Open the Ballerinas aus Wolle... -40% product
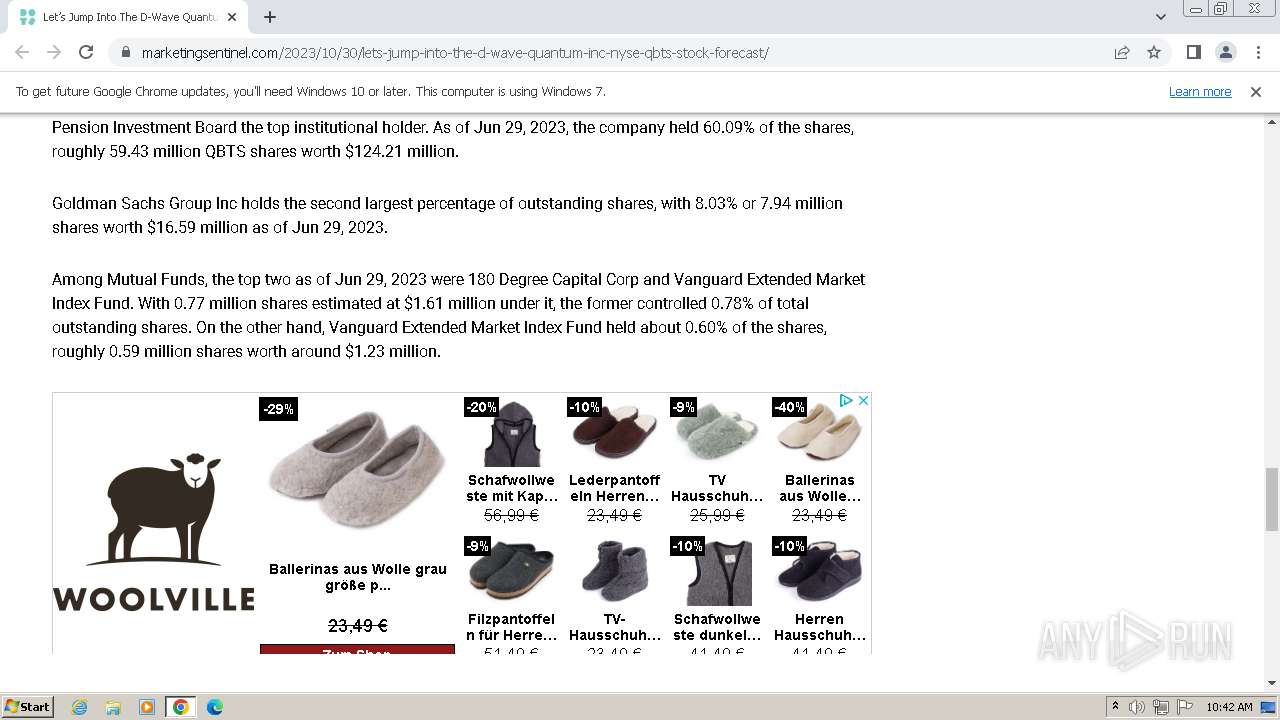1280x720 pixels. tap(819, 488)
